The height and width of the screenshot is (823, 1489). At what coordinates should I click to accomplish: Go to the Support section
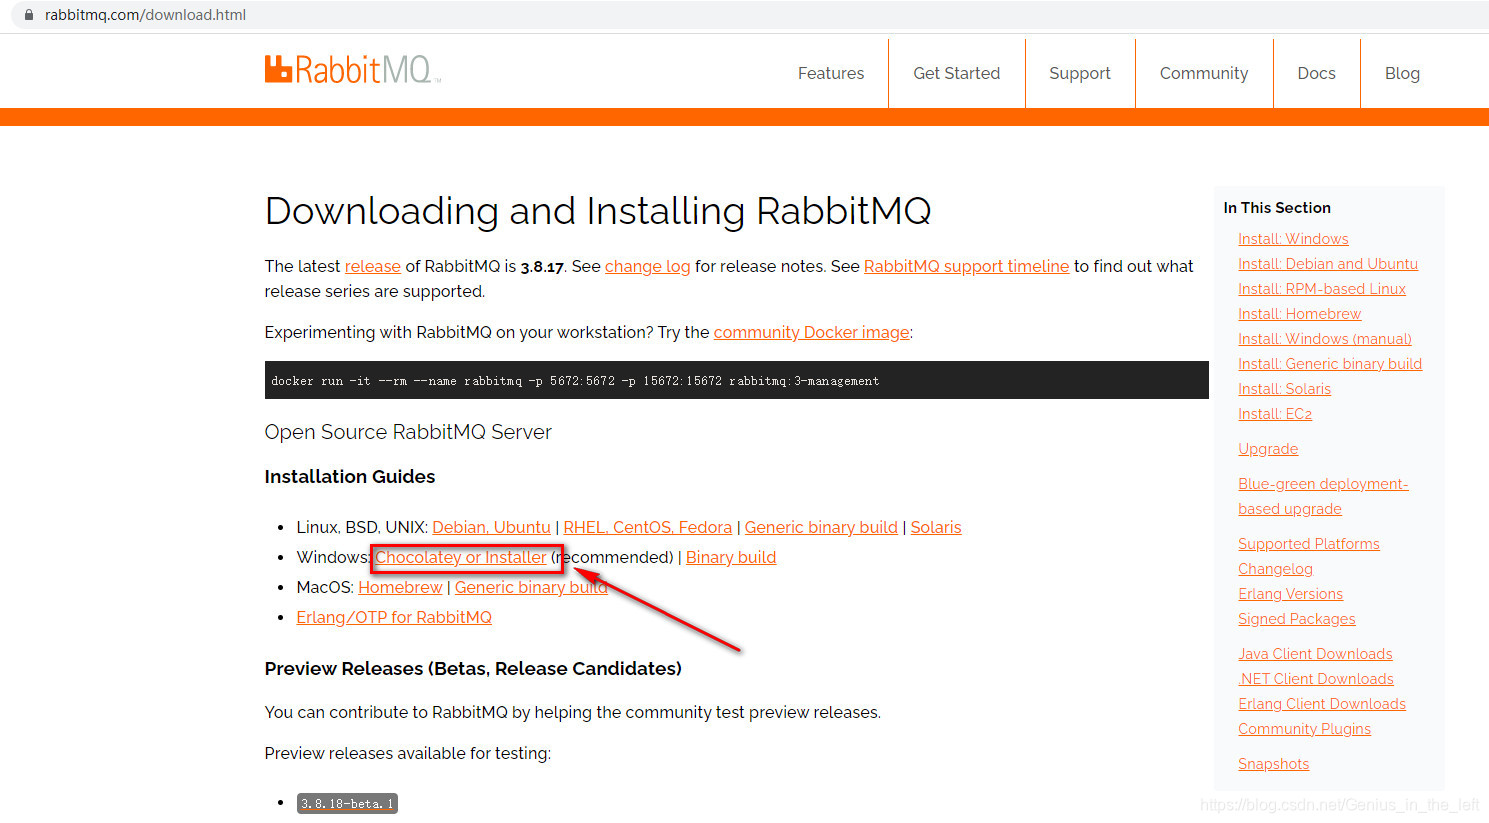coord(1080,73)
